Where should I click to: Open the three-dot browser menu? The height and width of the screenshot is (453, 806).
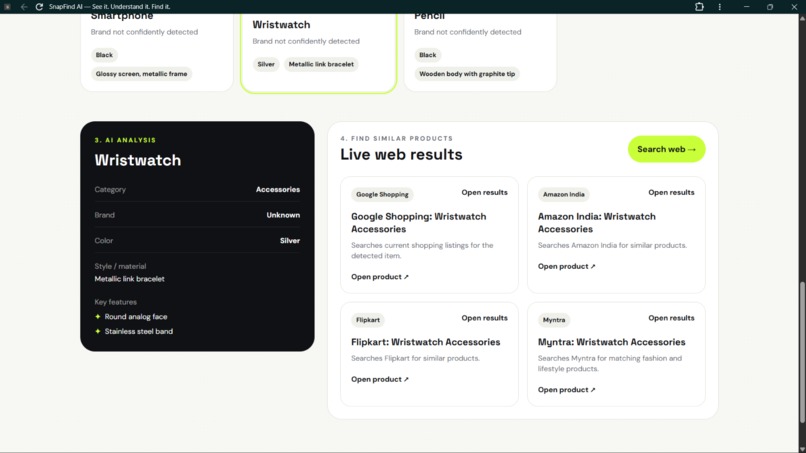point(720,7)
